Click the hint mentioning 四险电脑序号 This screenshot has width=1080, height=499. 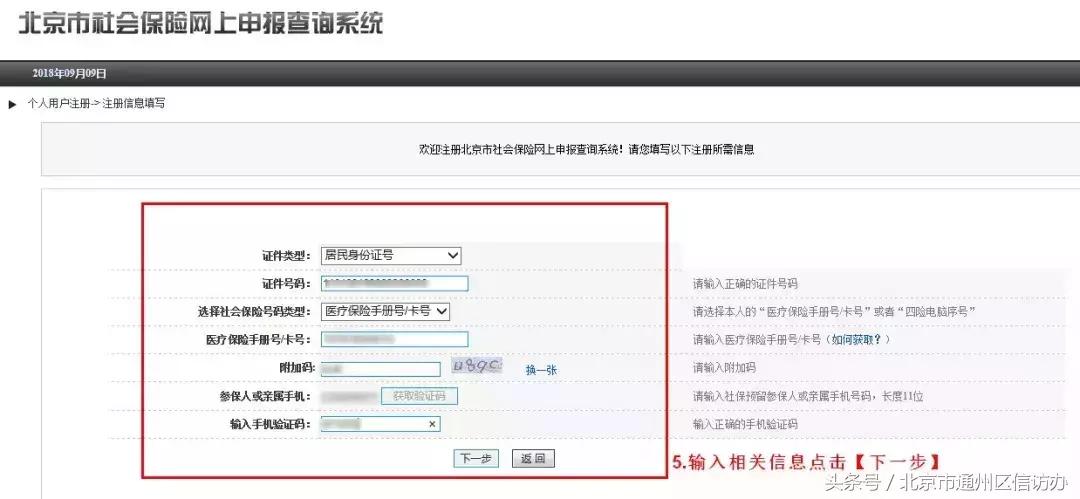[x=834, y=312]
